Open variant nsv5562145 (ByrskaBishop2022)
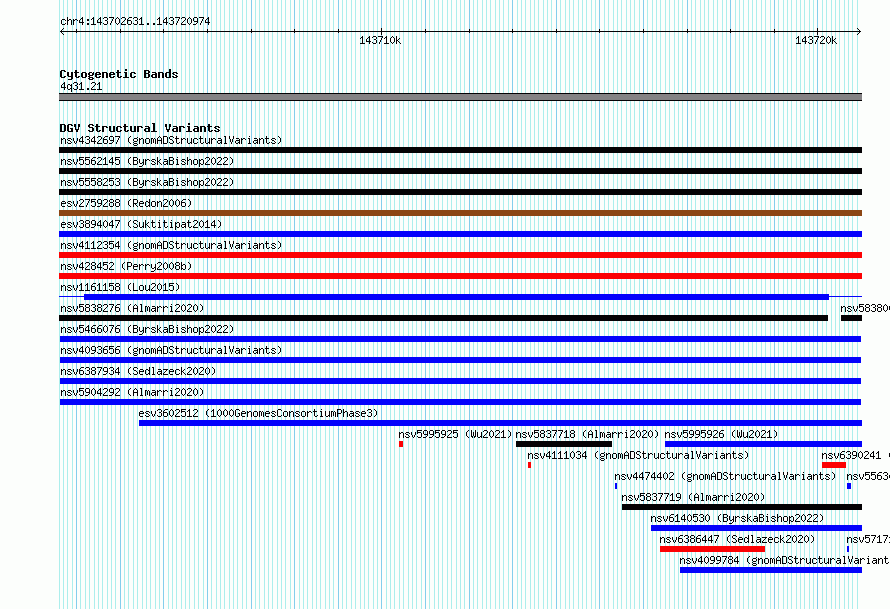Screen dimensions: 890x609 pos(460,171)
